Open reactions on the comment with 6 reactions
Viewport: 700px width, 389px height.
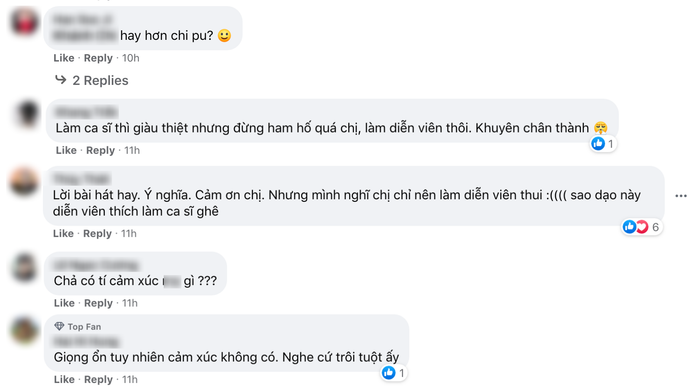point(642,227)
